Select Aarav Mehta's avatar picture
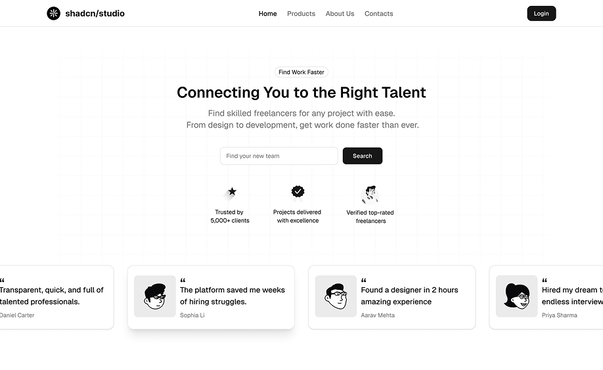The height and width of the screenshot is (370, 603). coord(336,296)
